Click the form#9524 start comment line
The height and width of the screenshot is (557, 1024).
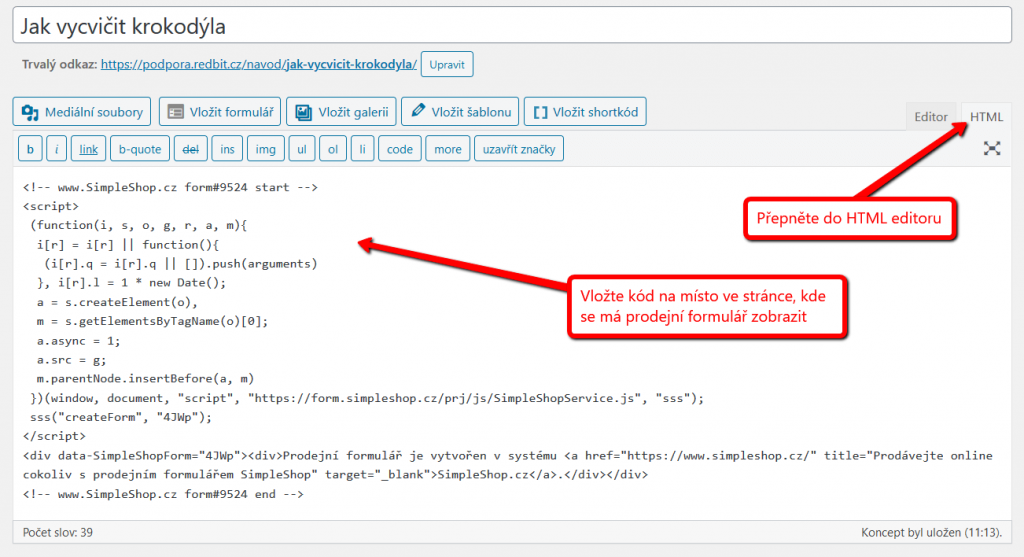click(x=170, y=187)
